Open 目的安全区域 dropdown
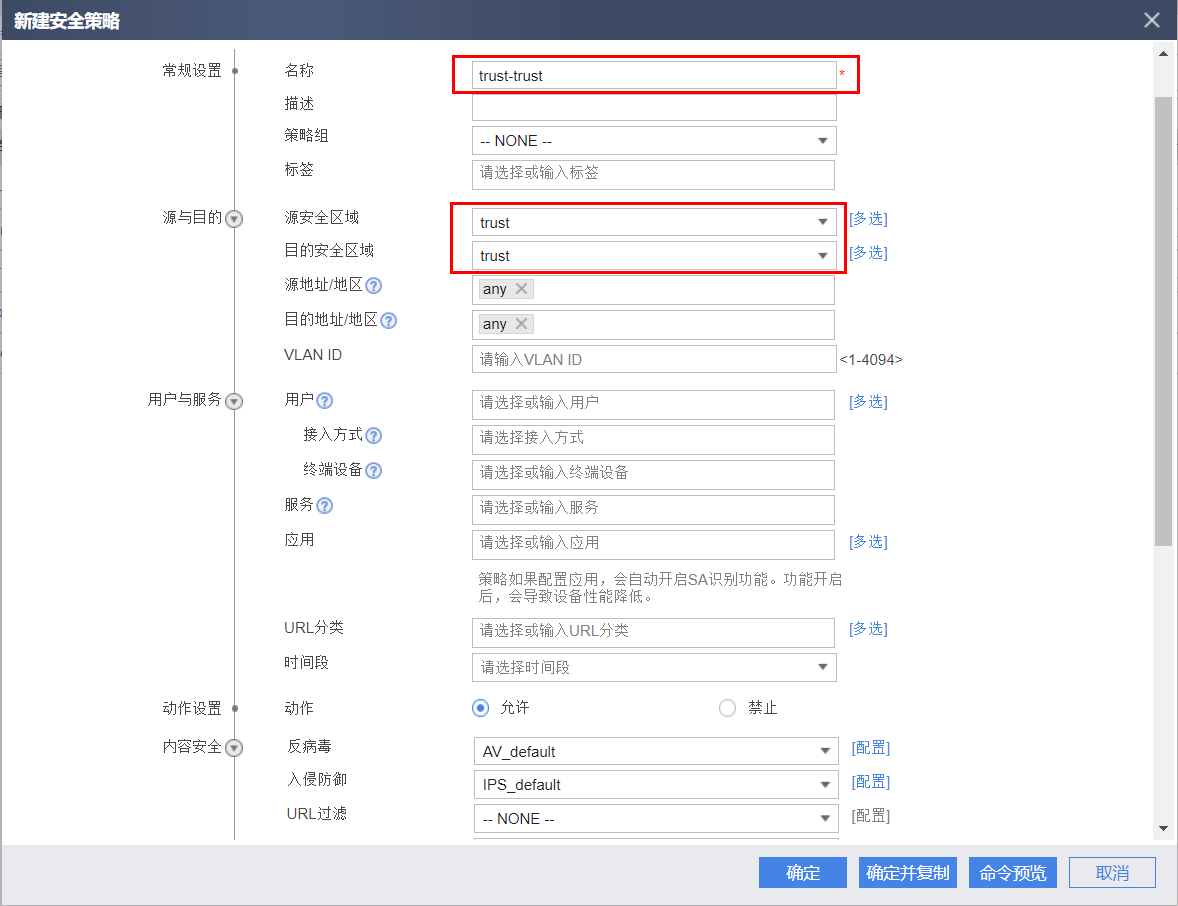This screenshot has height=906, width=1178. pos(654,255)
